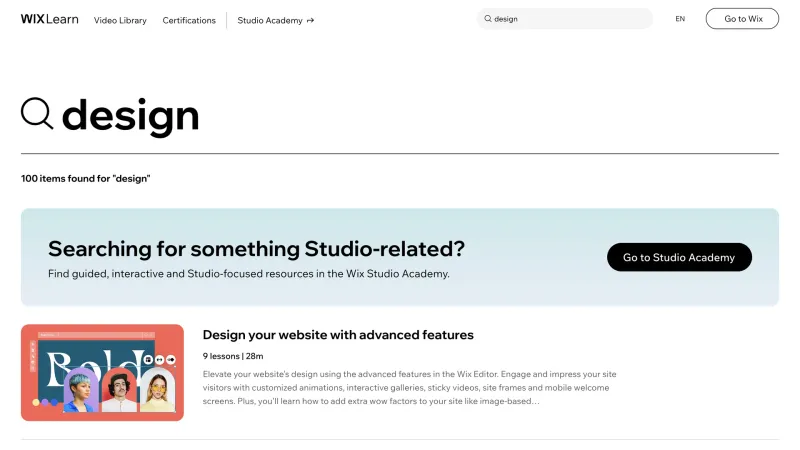Click the large magnifier icon beside design heading
The width and height of the screenshot is (800, 450).
click(x=37, y=113)
